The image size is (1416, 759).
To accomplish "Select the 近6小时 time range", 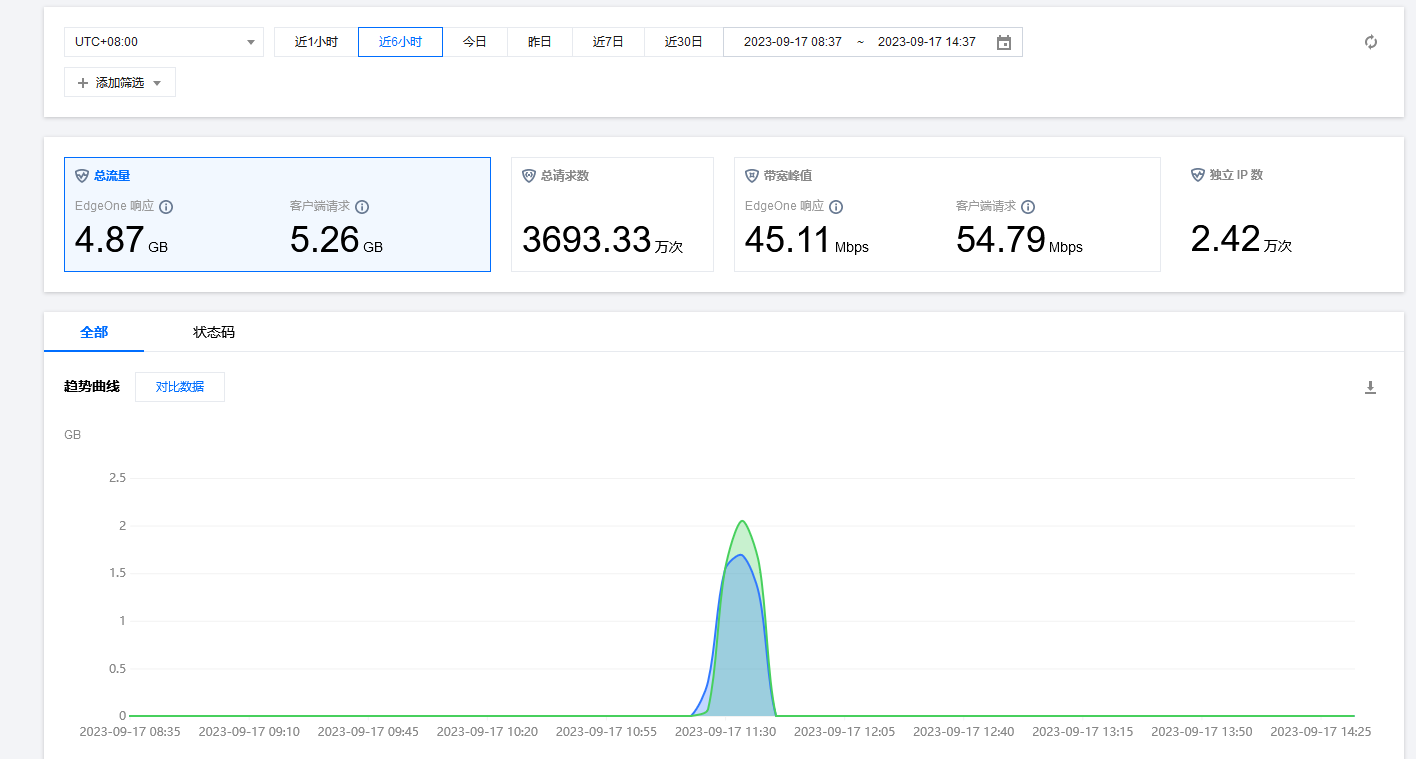I will (x=400, y=42).
